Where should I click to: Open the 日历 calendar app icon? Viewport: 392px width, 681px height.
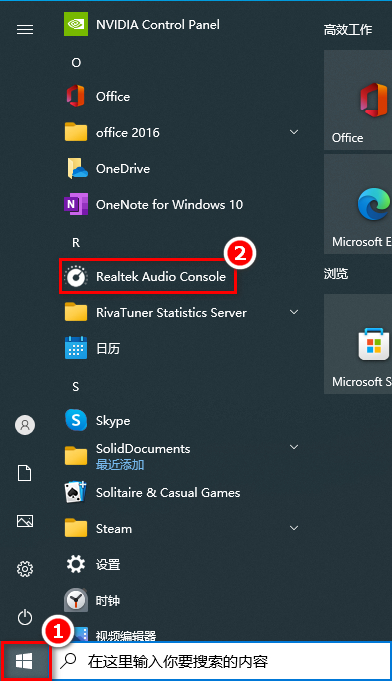(x=76, y=348)
